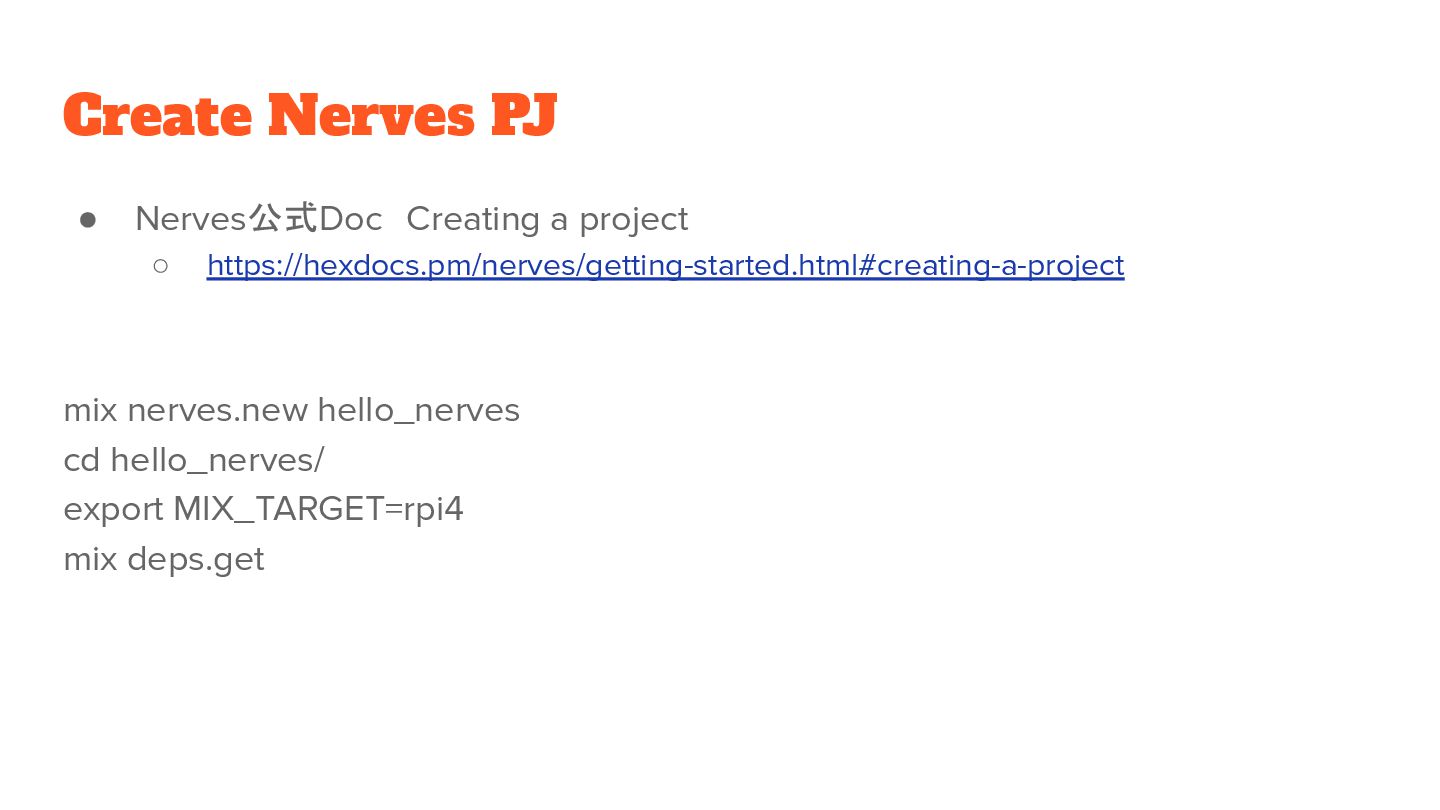Viewport: 1440px width, 810px height.
Task: Click 'PJ' in the orange heading
Action: (523, 115)
